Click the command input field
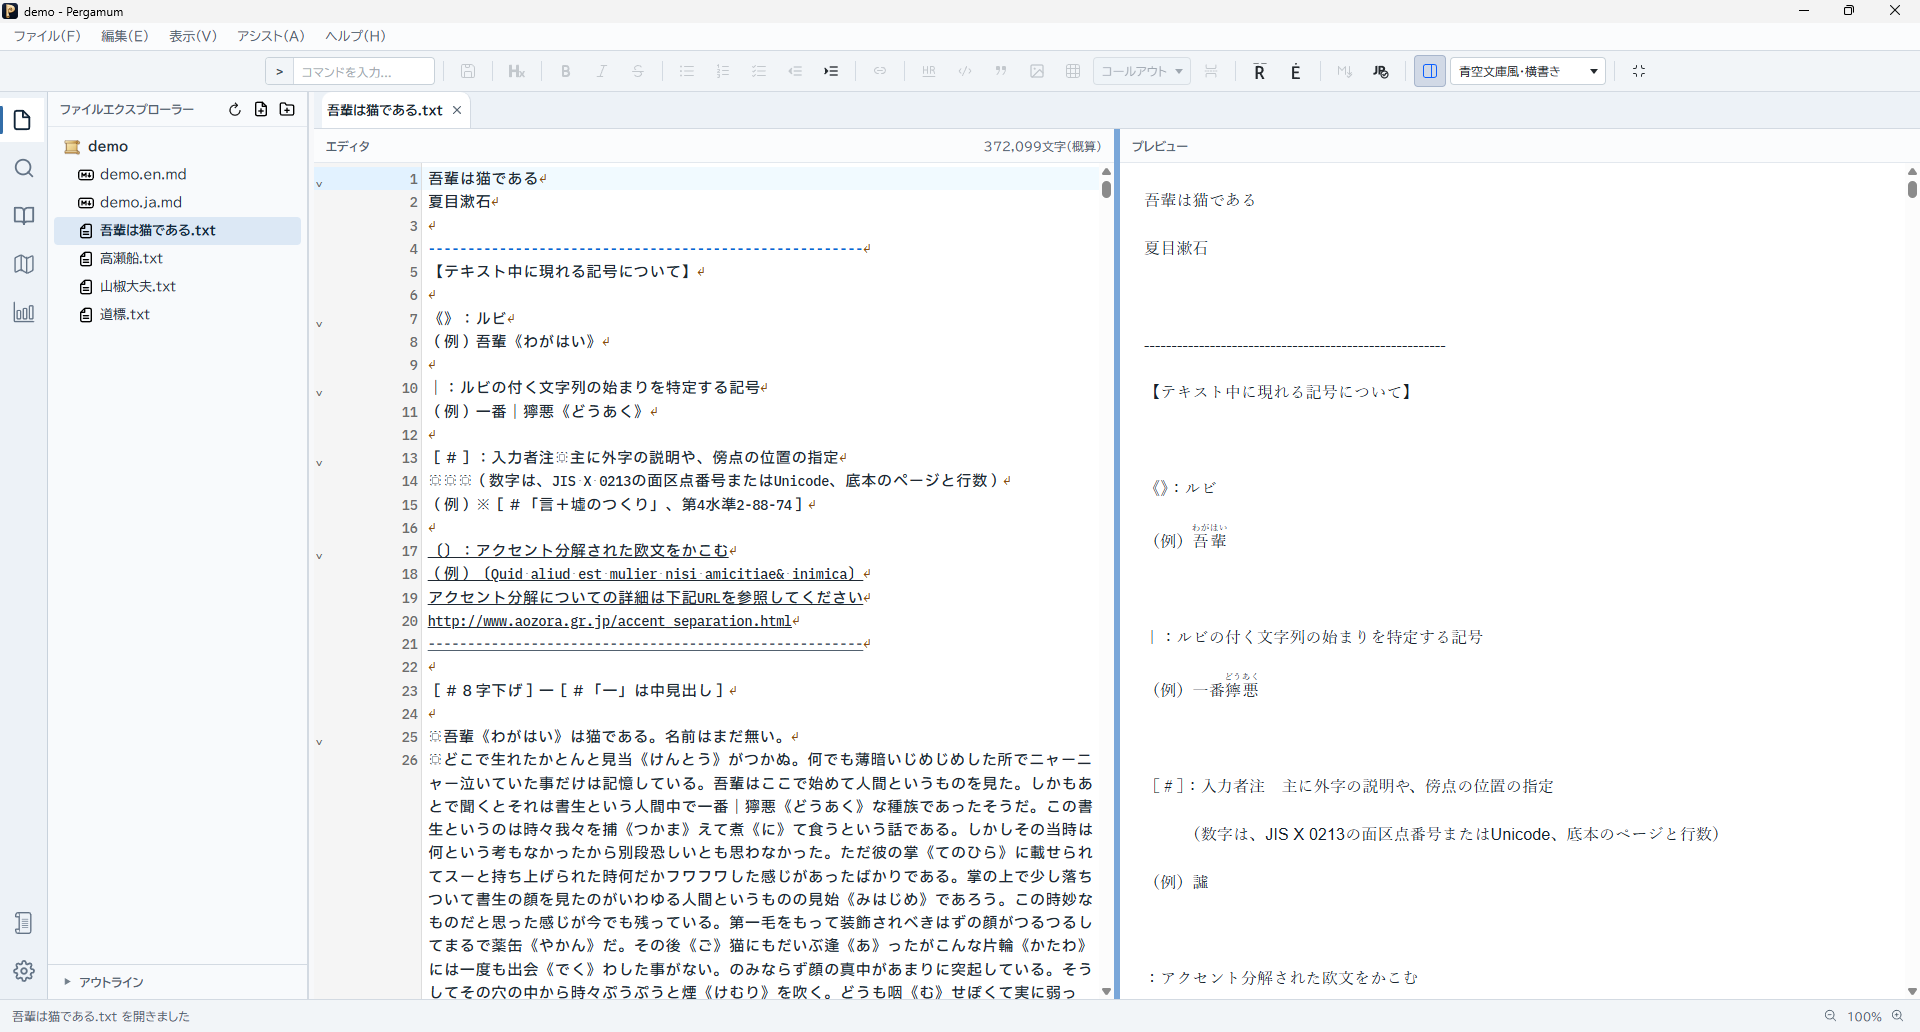Image resolution: width=1920 pixels, height=1032 pixels. [364, 71]
